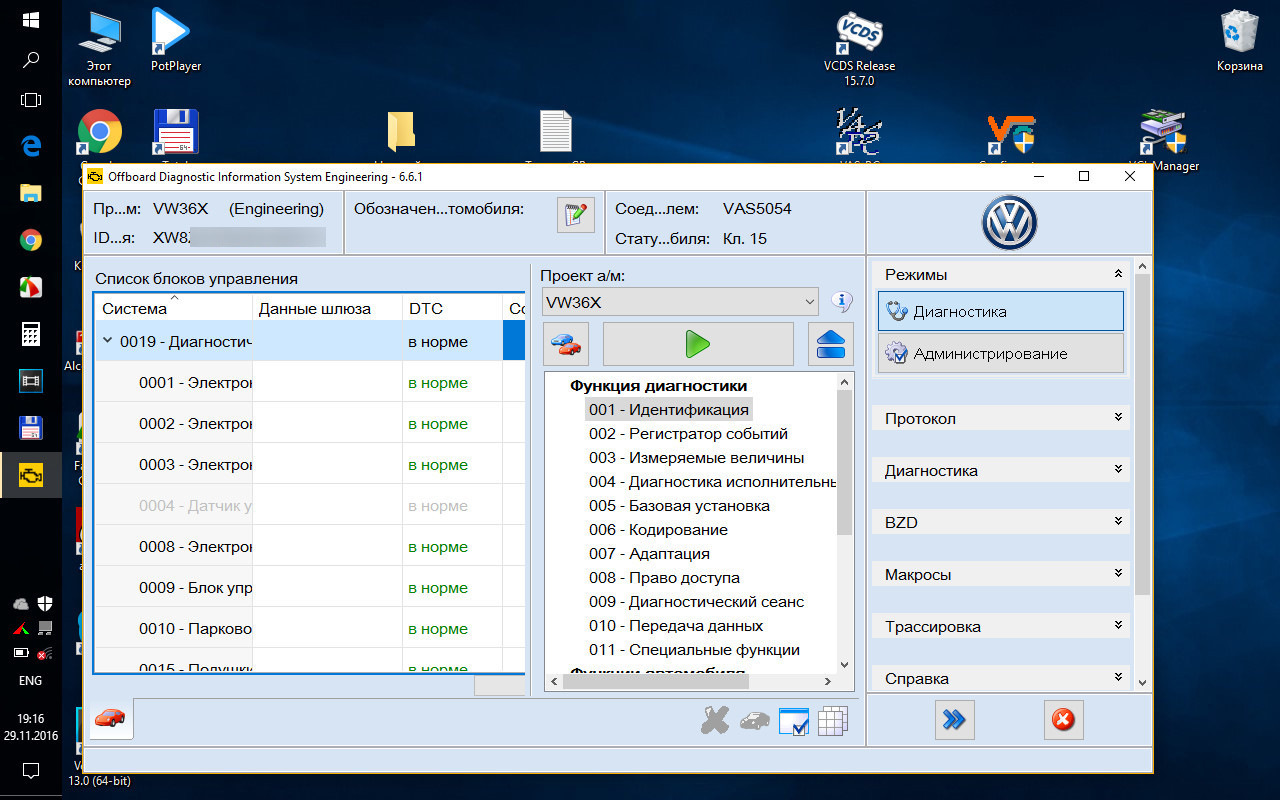Select the 0008 - Электрон control unit row
1280x800 pixels.
309,546
